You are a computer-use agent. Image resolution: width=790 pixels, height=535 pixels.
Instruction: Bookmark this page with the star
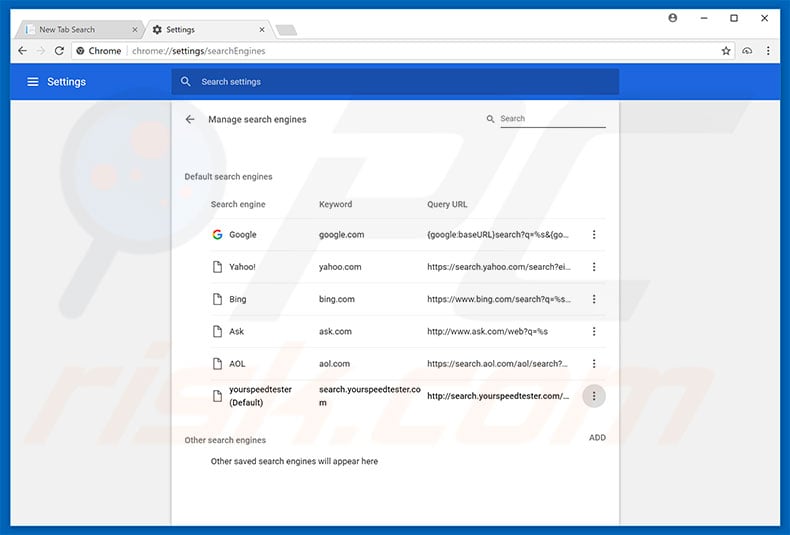(726, 51)
